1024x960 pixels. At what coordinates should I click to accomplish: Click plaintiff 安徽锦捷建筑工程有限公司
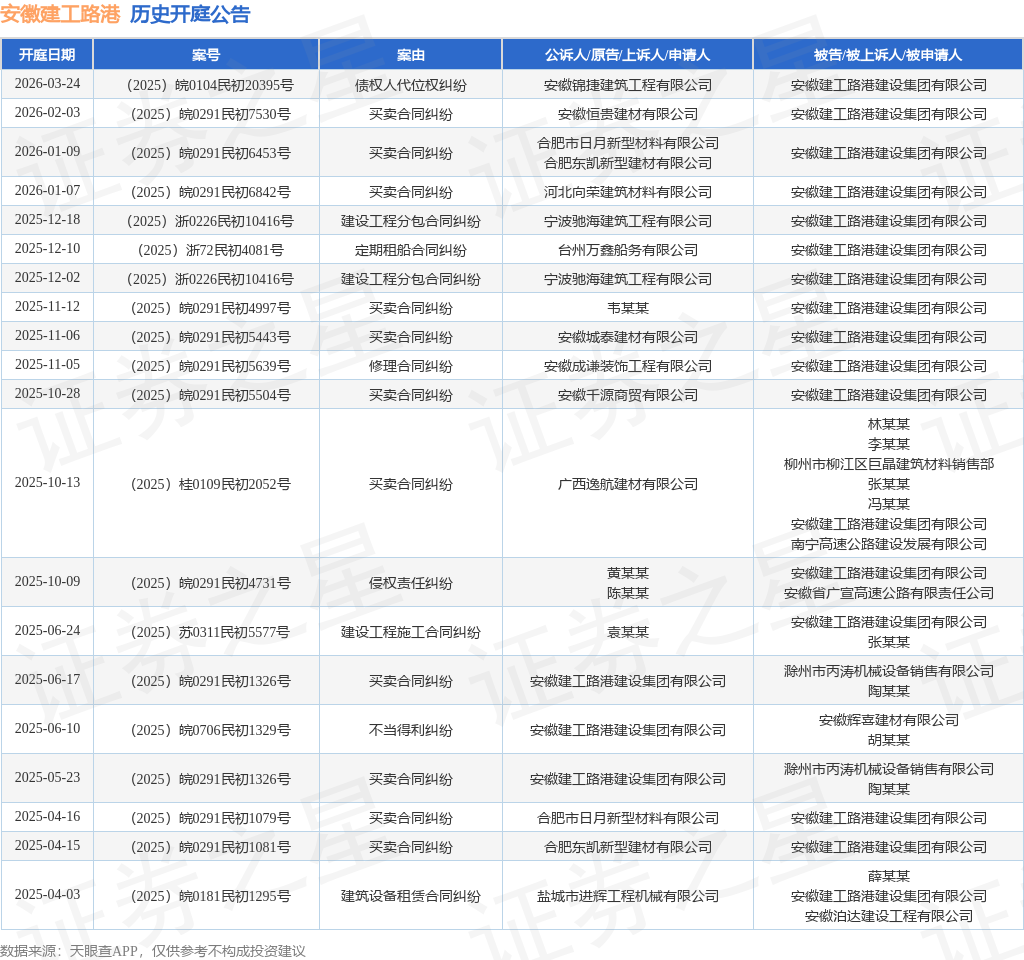pos(628,86)
